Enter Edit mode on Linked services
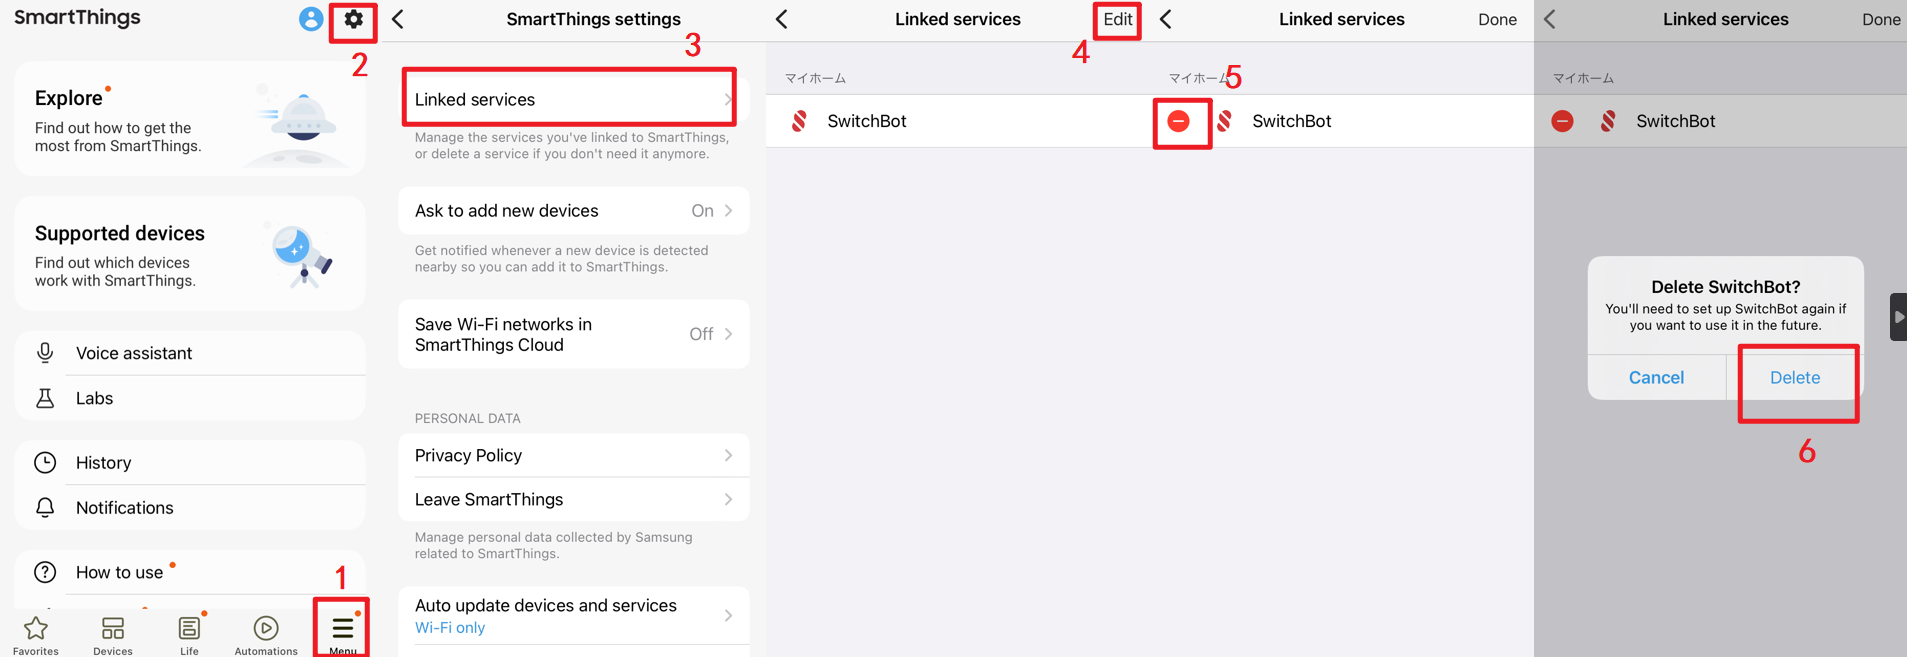Screen dimensions: 1907x657 pyautogui.click(x=1117, y=19)
